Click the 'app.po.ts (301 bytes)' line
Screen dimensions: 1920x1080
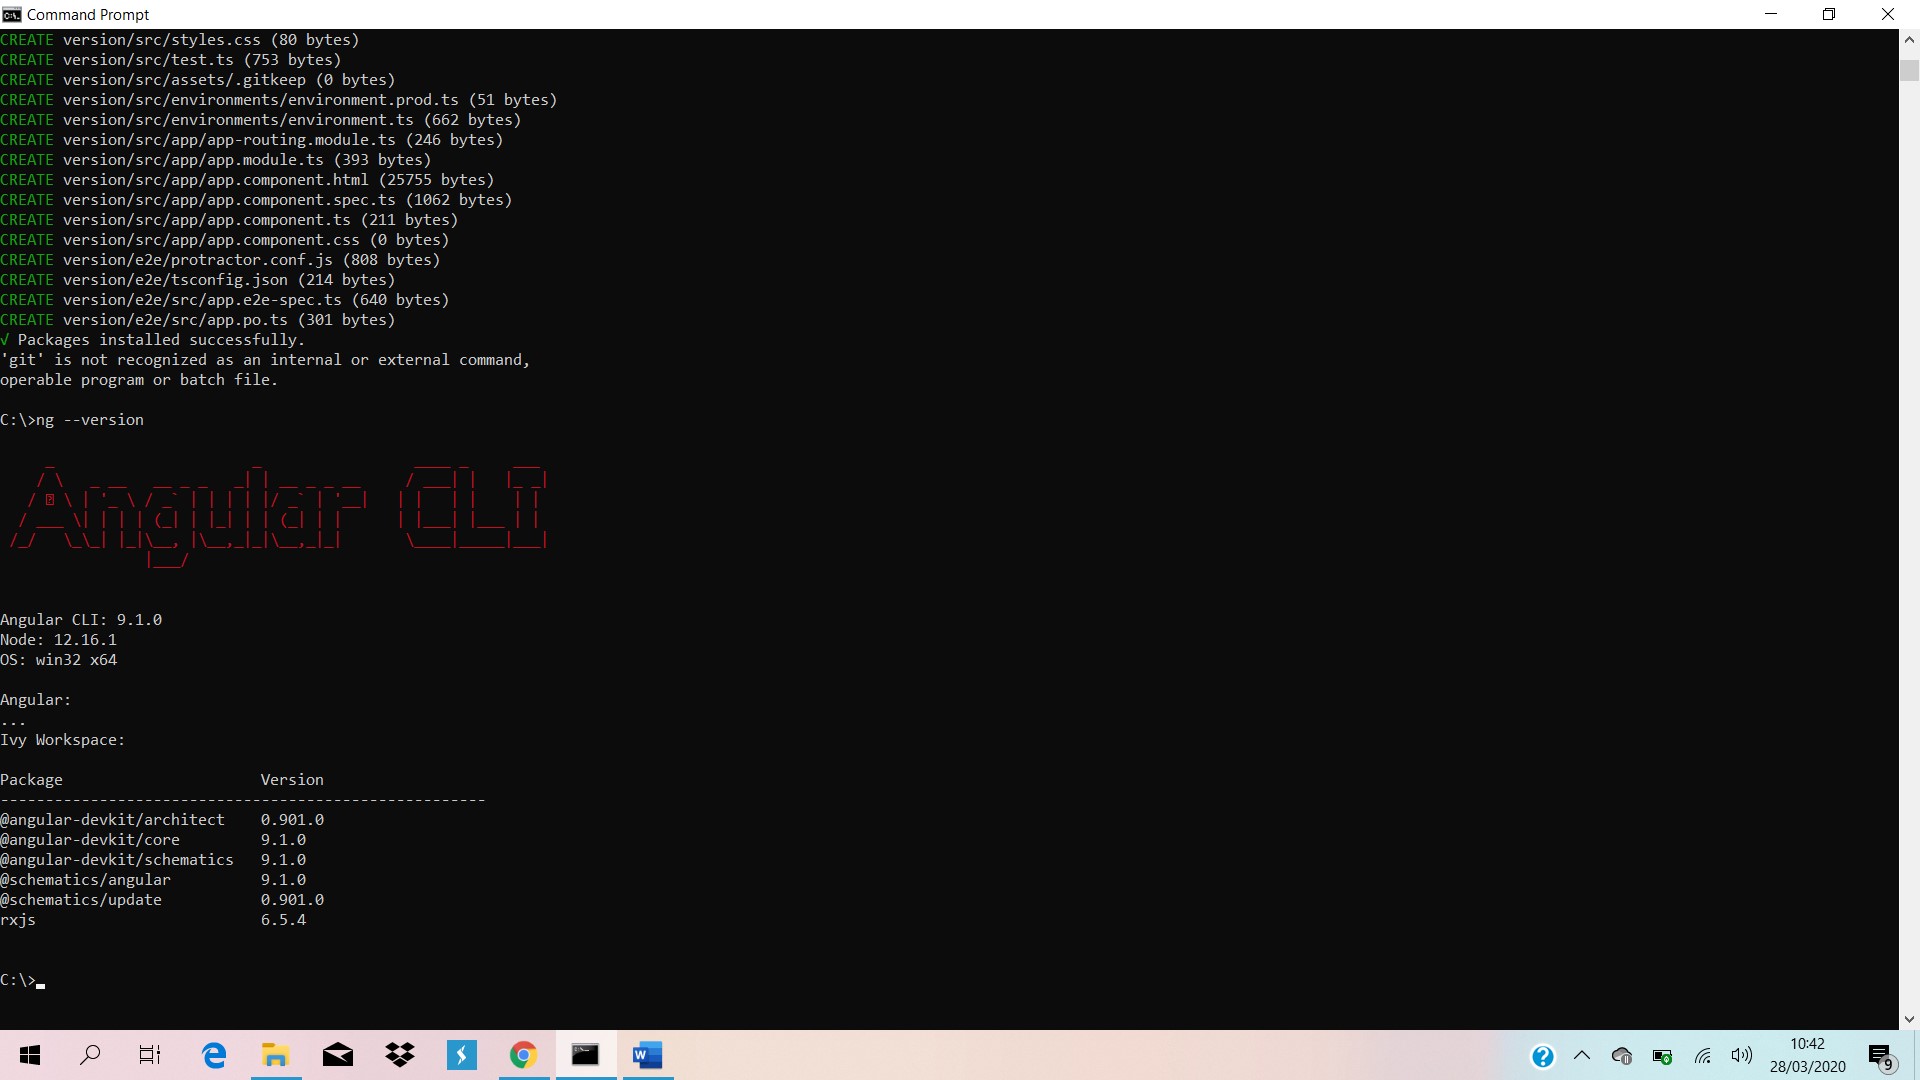[x=198, y=320]
